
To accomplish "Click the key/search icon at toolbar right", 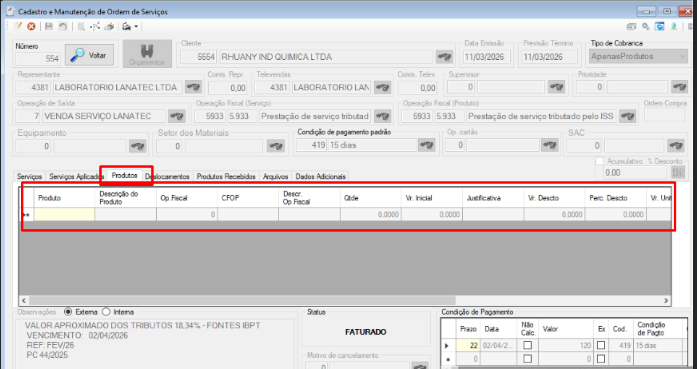I will point(645,27).
